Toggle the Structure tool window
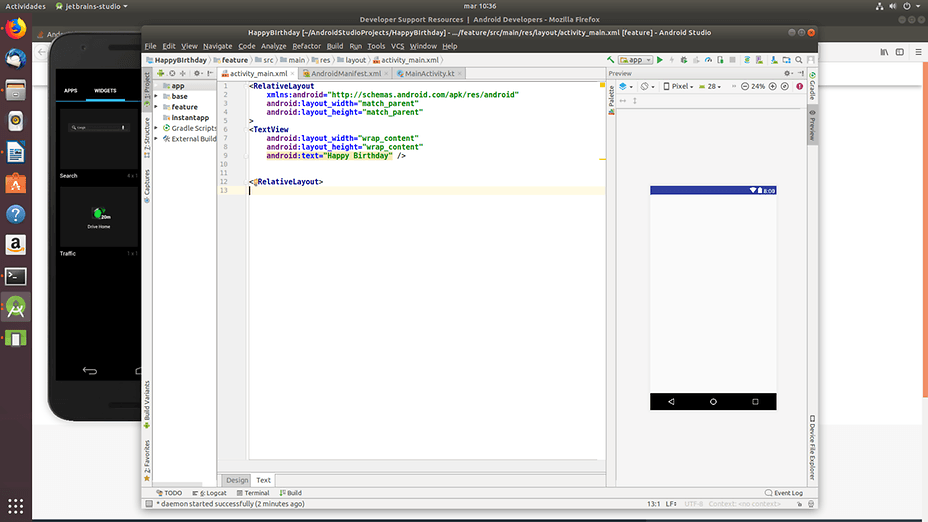Viewport: 928px width, 522px height. coord(147,137)
